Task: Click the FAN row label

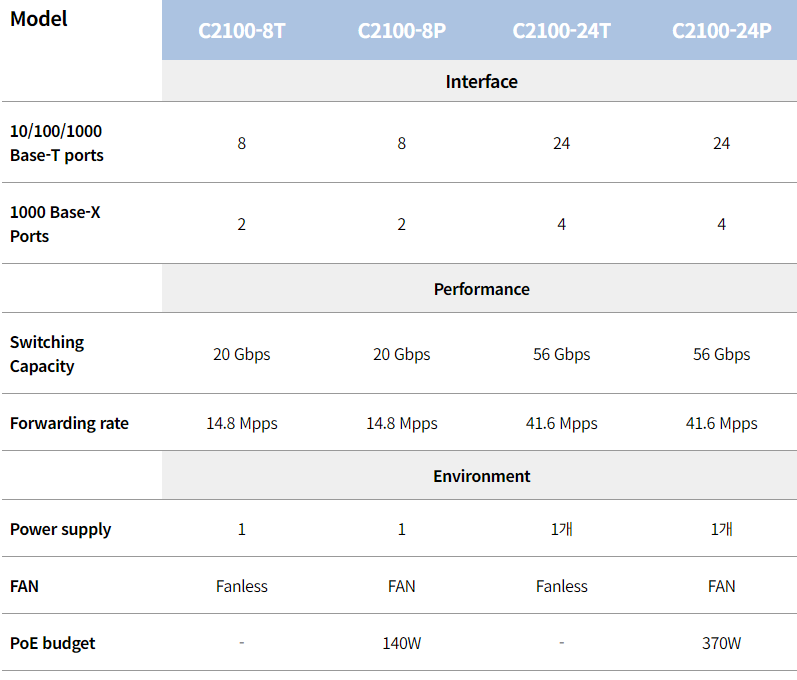Action: [24, 586]
